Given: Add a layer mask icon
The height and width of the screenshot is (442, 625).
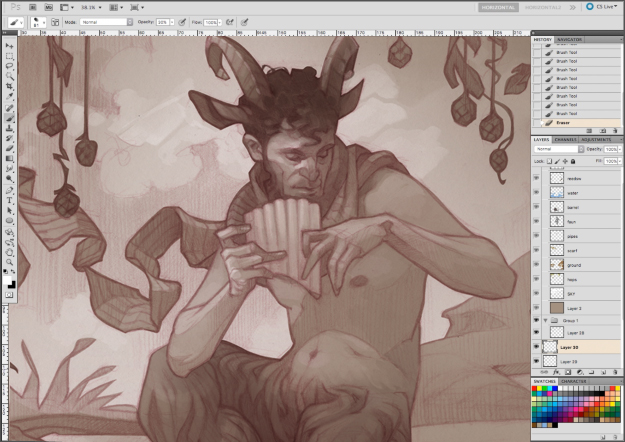Looking at the screenshot, I should coord(568,372).
